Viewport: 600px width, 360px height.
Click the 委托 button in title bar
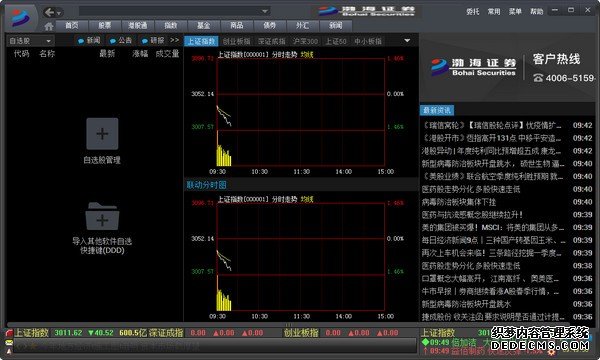click(x=473, y=11)
